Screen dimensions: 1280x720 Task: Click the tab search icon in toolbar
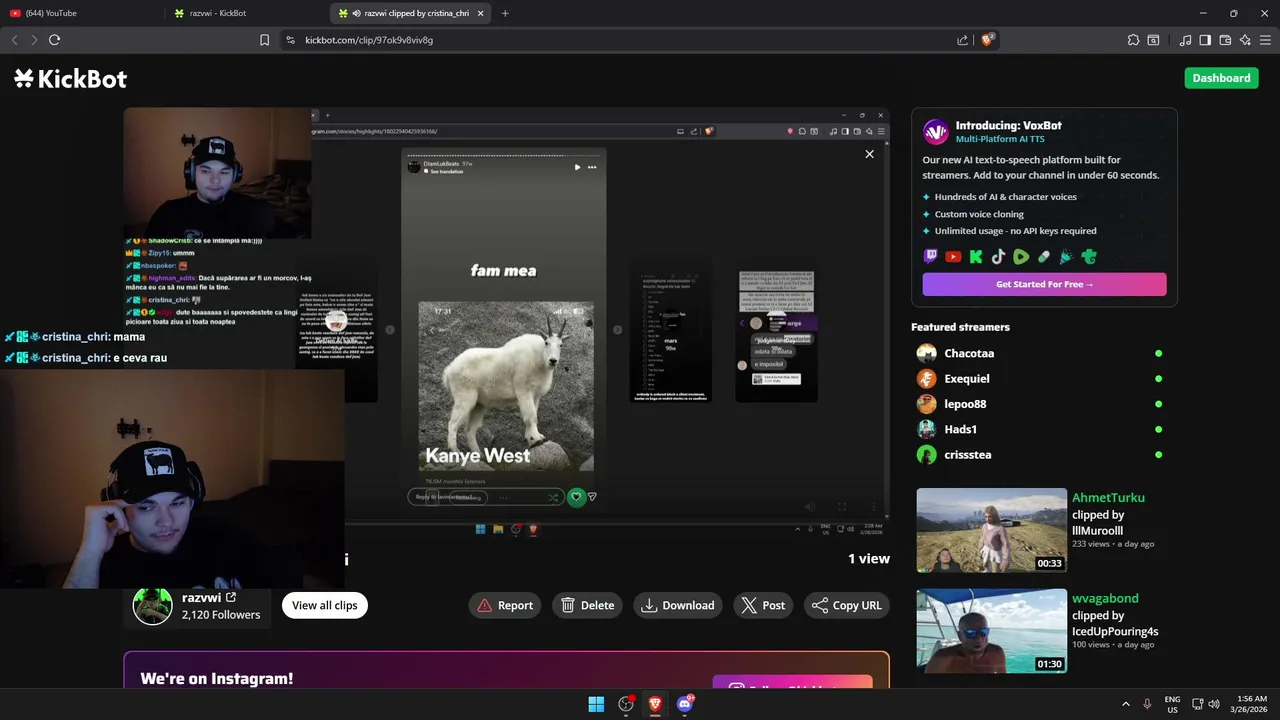point(1153,40)
